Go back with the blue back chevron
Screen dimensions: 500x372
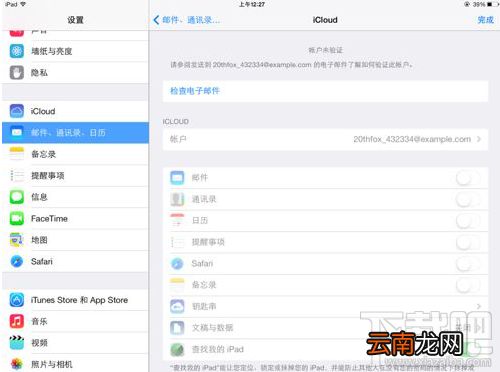tap(156, 20)
